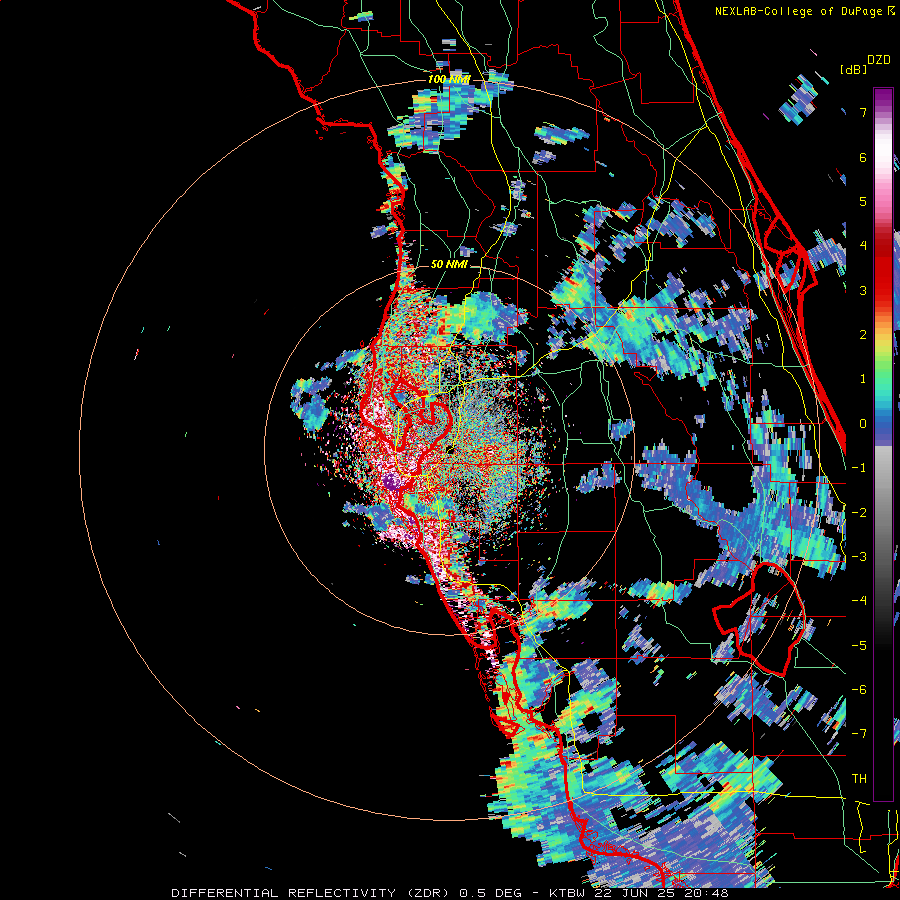Click the 100 NMI range ring label
900x900 pixels.
tap(449, 79)
